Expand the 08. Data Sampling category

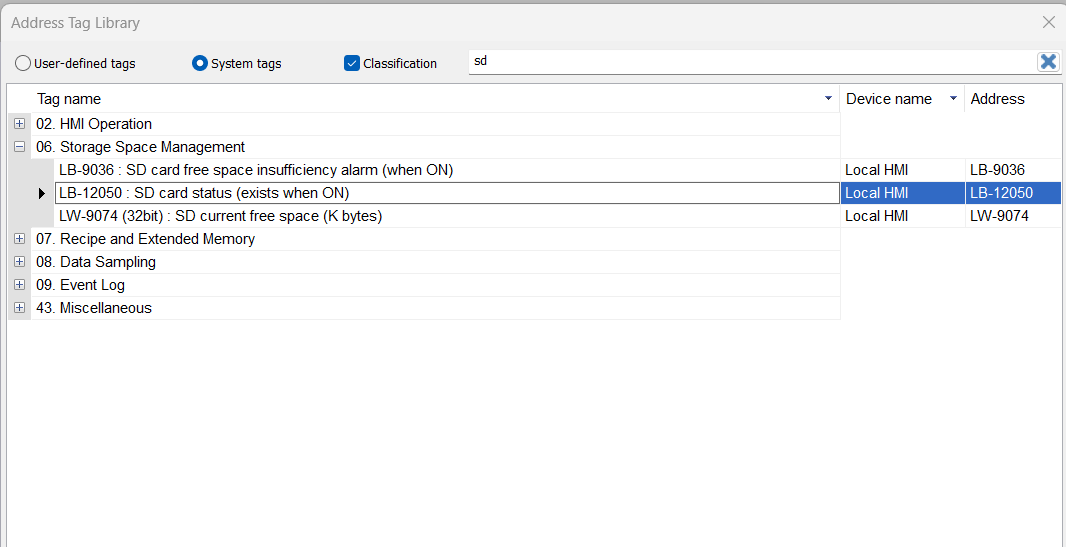pos(19,262)
